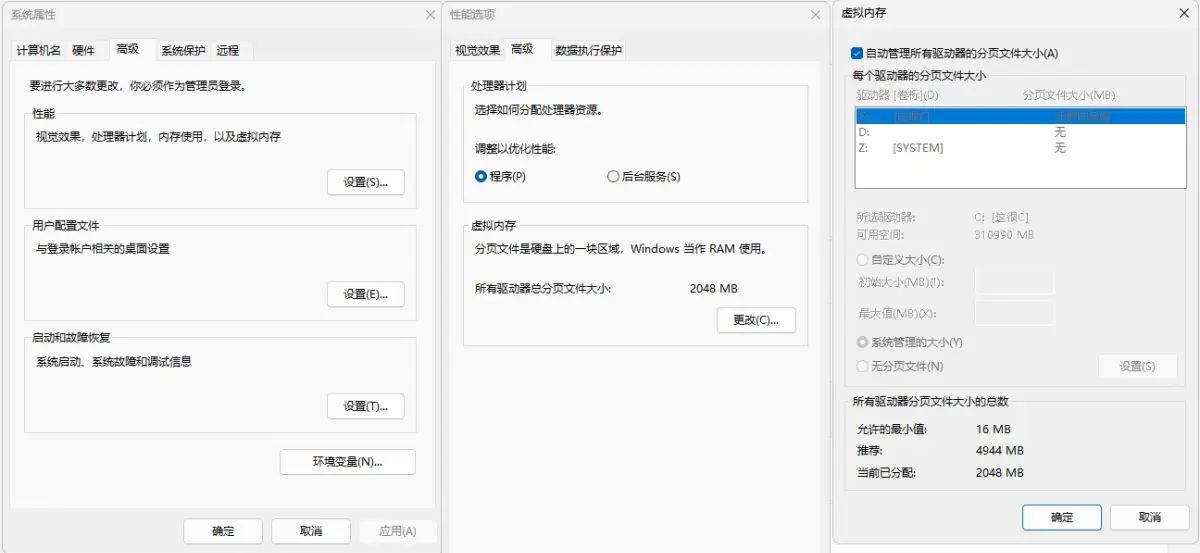1200x553 pixels.
Task: Select the 程序(P) radio option
Action: pos(500,176)
